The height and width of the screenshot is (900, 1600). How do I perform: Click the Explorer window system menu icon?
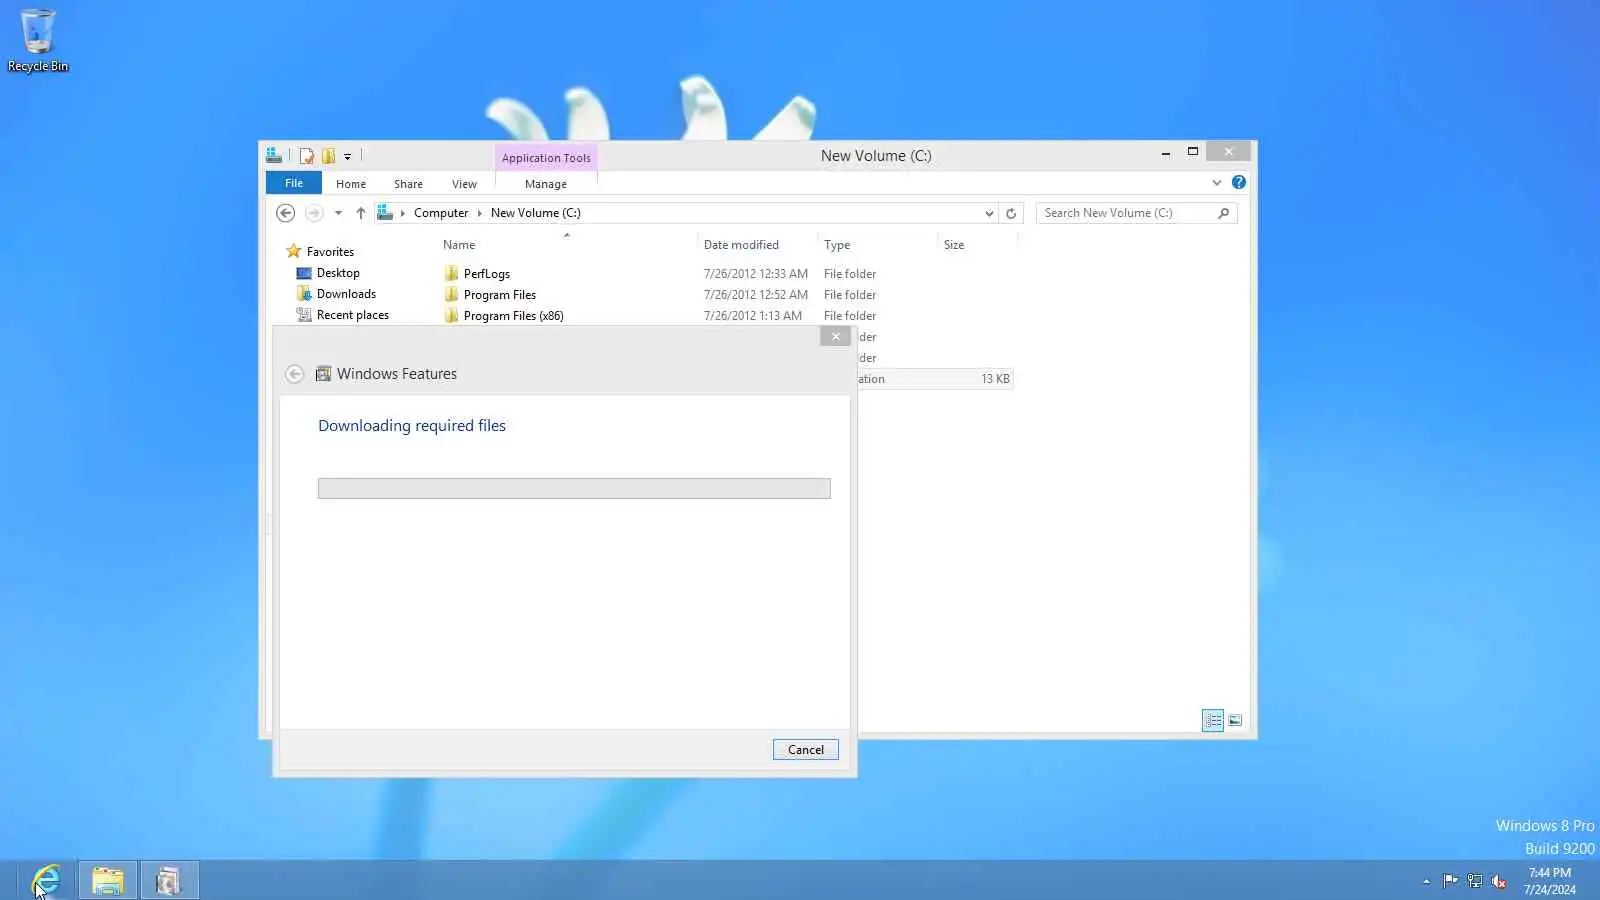tap(274, 156)
